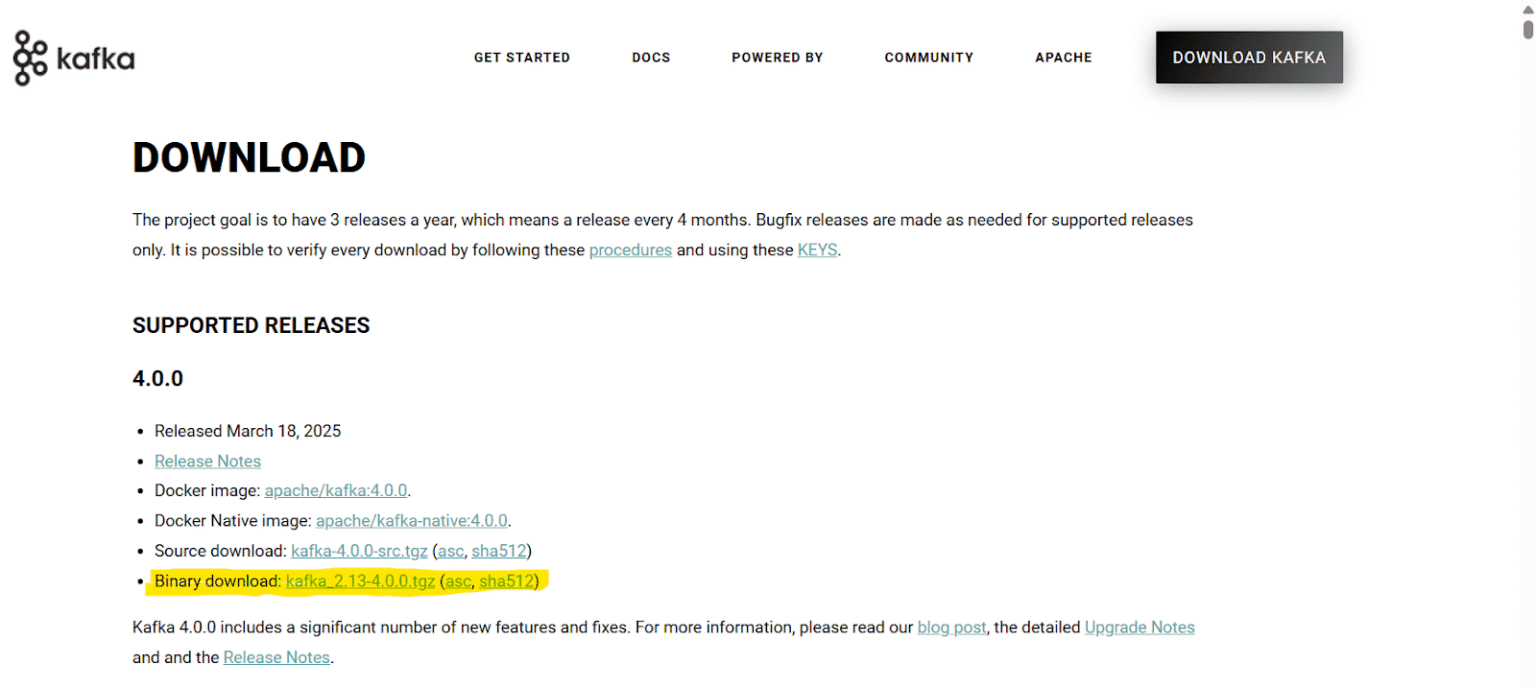Open the source download sha512 link
Screen dimensions: 1536x688
[x=499, y=551]
